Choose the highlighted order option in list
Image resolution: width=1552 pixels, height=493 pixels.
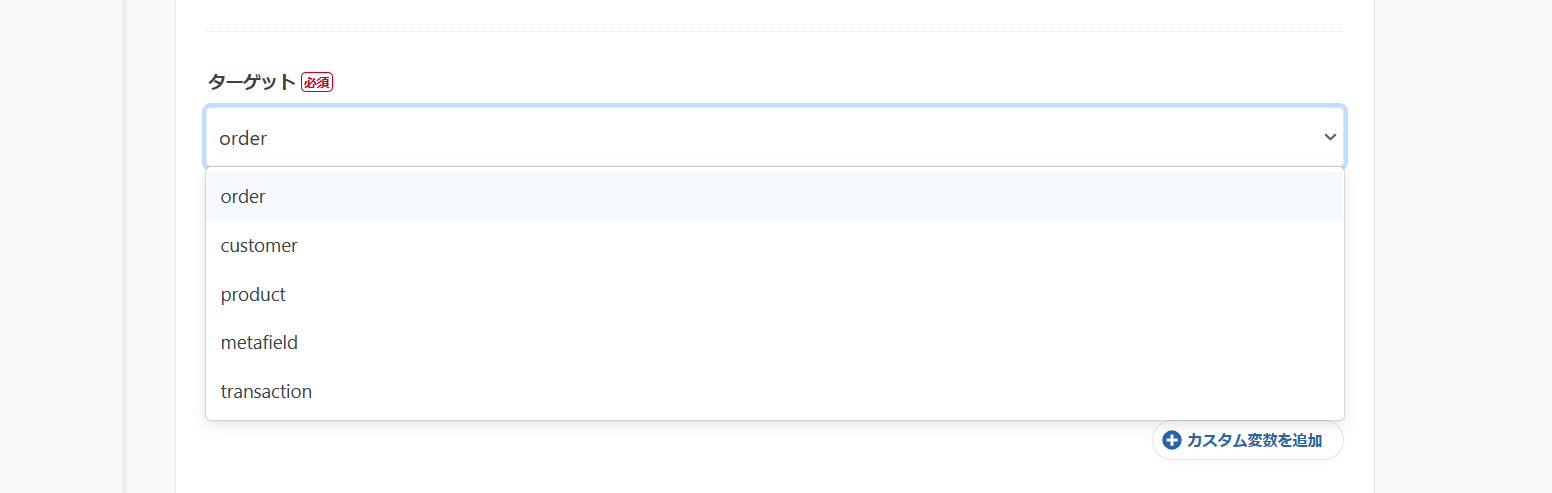click(775, 197)
